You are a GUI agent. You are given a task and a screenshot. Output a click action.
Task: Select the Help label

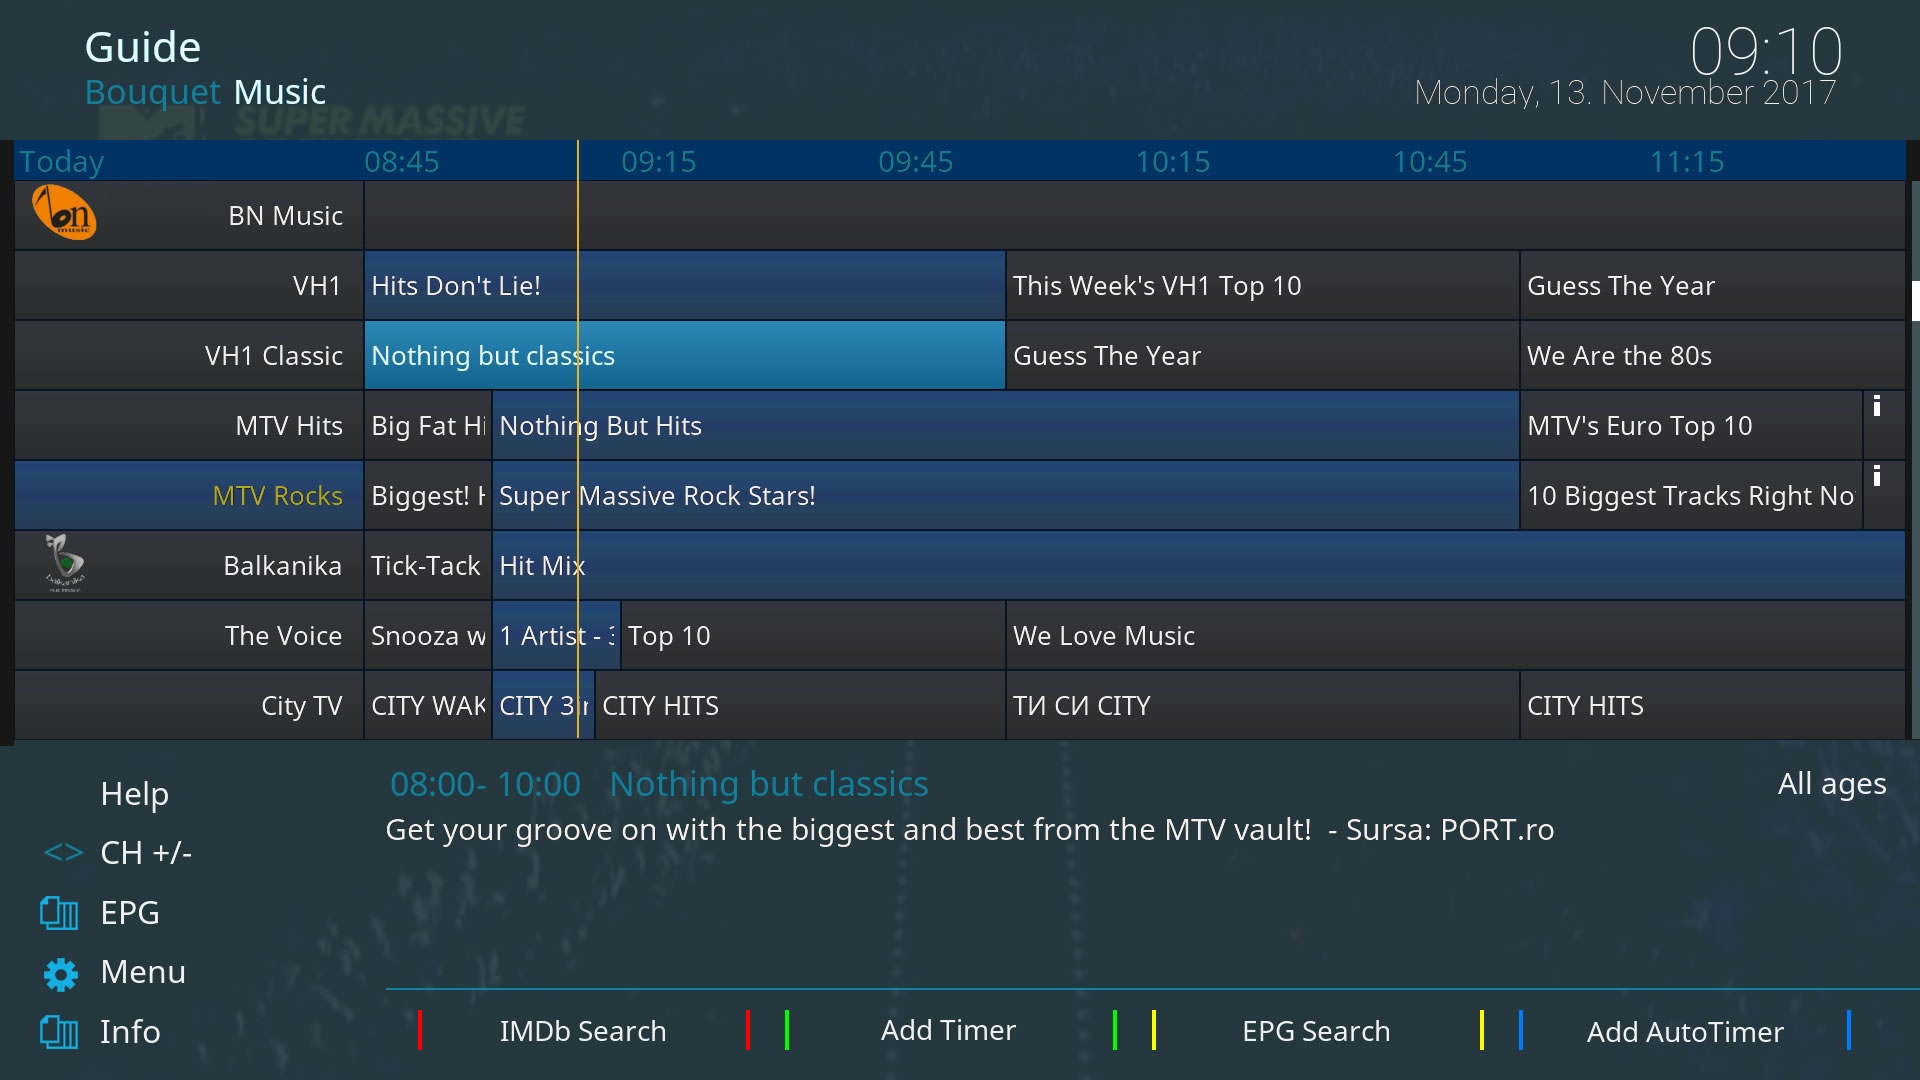click(135, 794)
